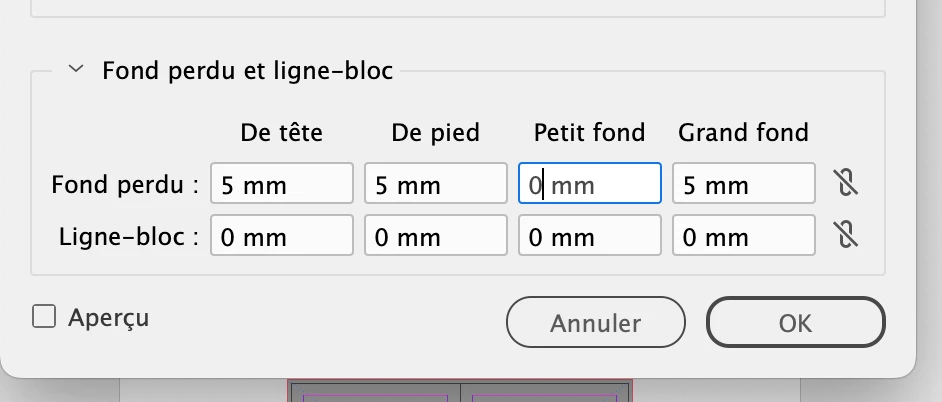Click the Fond perdu et ligne-bloc section title
The width and height of the screenshot is (942, 402).
[x=247, y=71]
